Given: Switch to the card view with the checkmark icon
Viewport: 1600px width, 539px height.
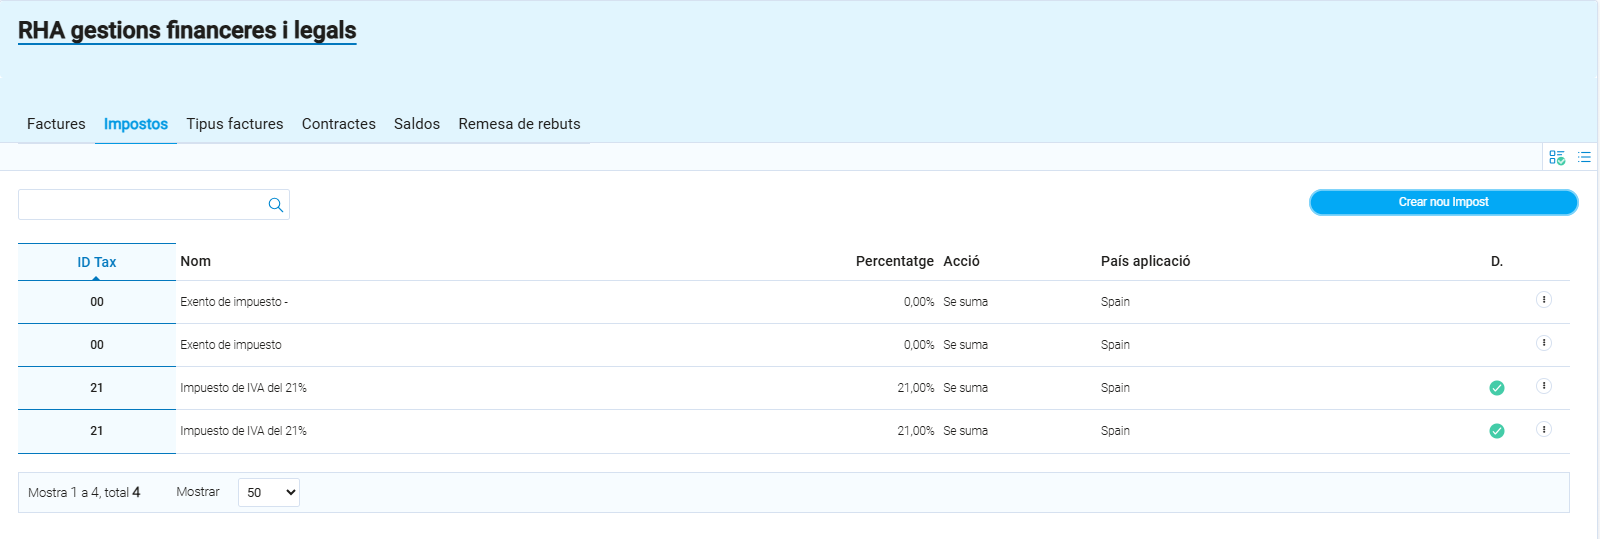Looking at the screenshot, I should coord(1557,157).
